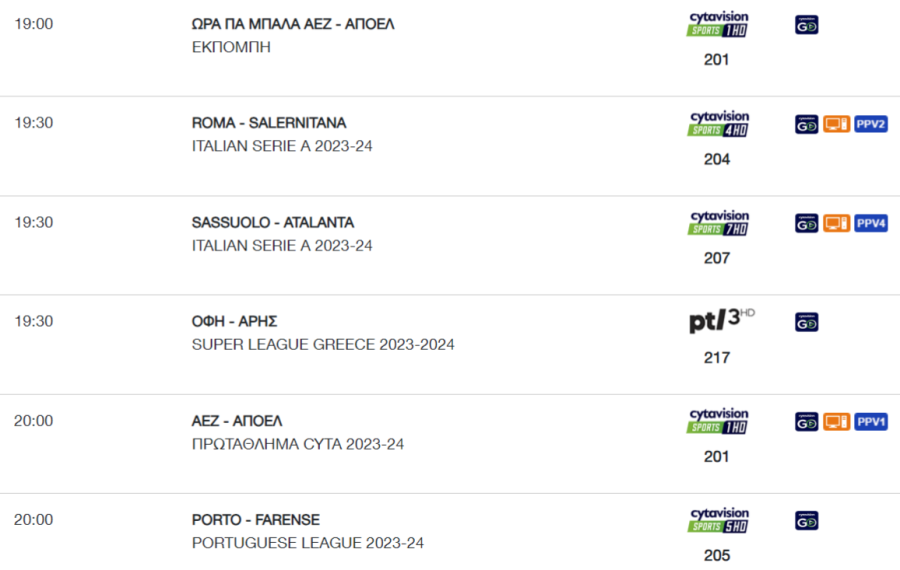Click the Cytavision Sports 5HD channel logo
Screen dimensions: 900x570
718,520
